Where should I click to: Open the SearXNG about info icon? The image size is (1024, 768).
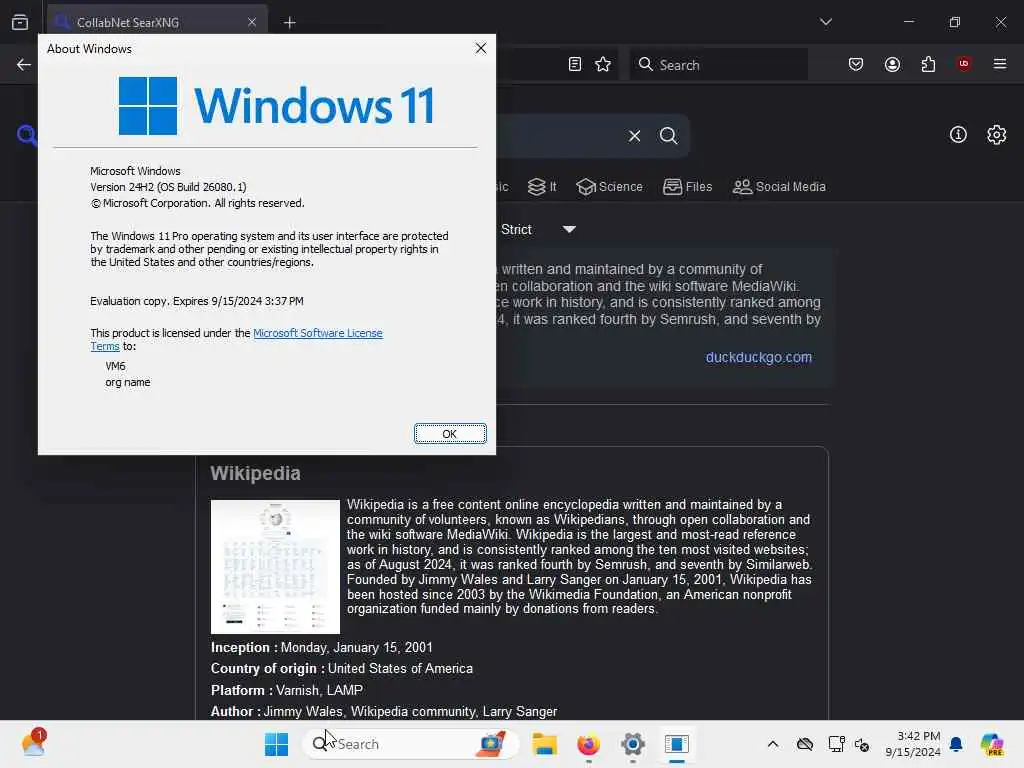[958, 135]
